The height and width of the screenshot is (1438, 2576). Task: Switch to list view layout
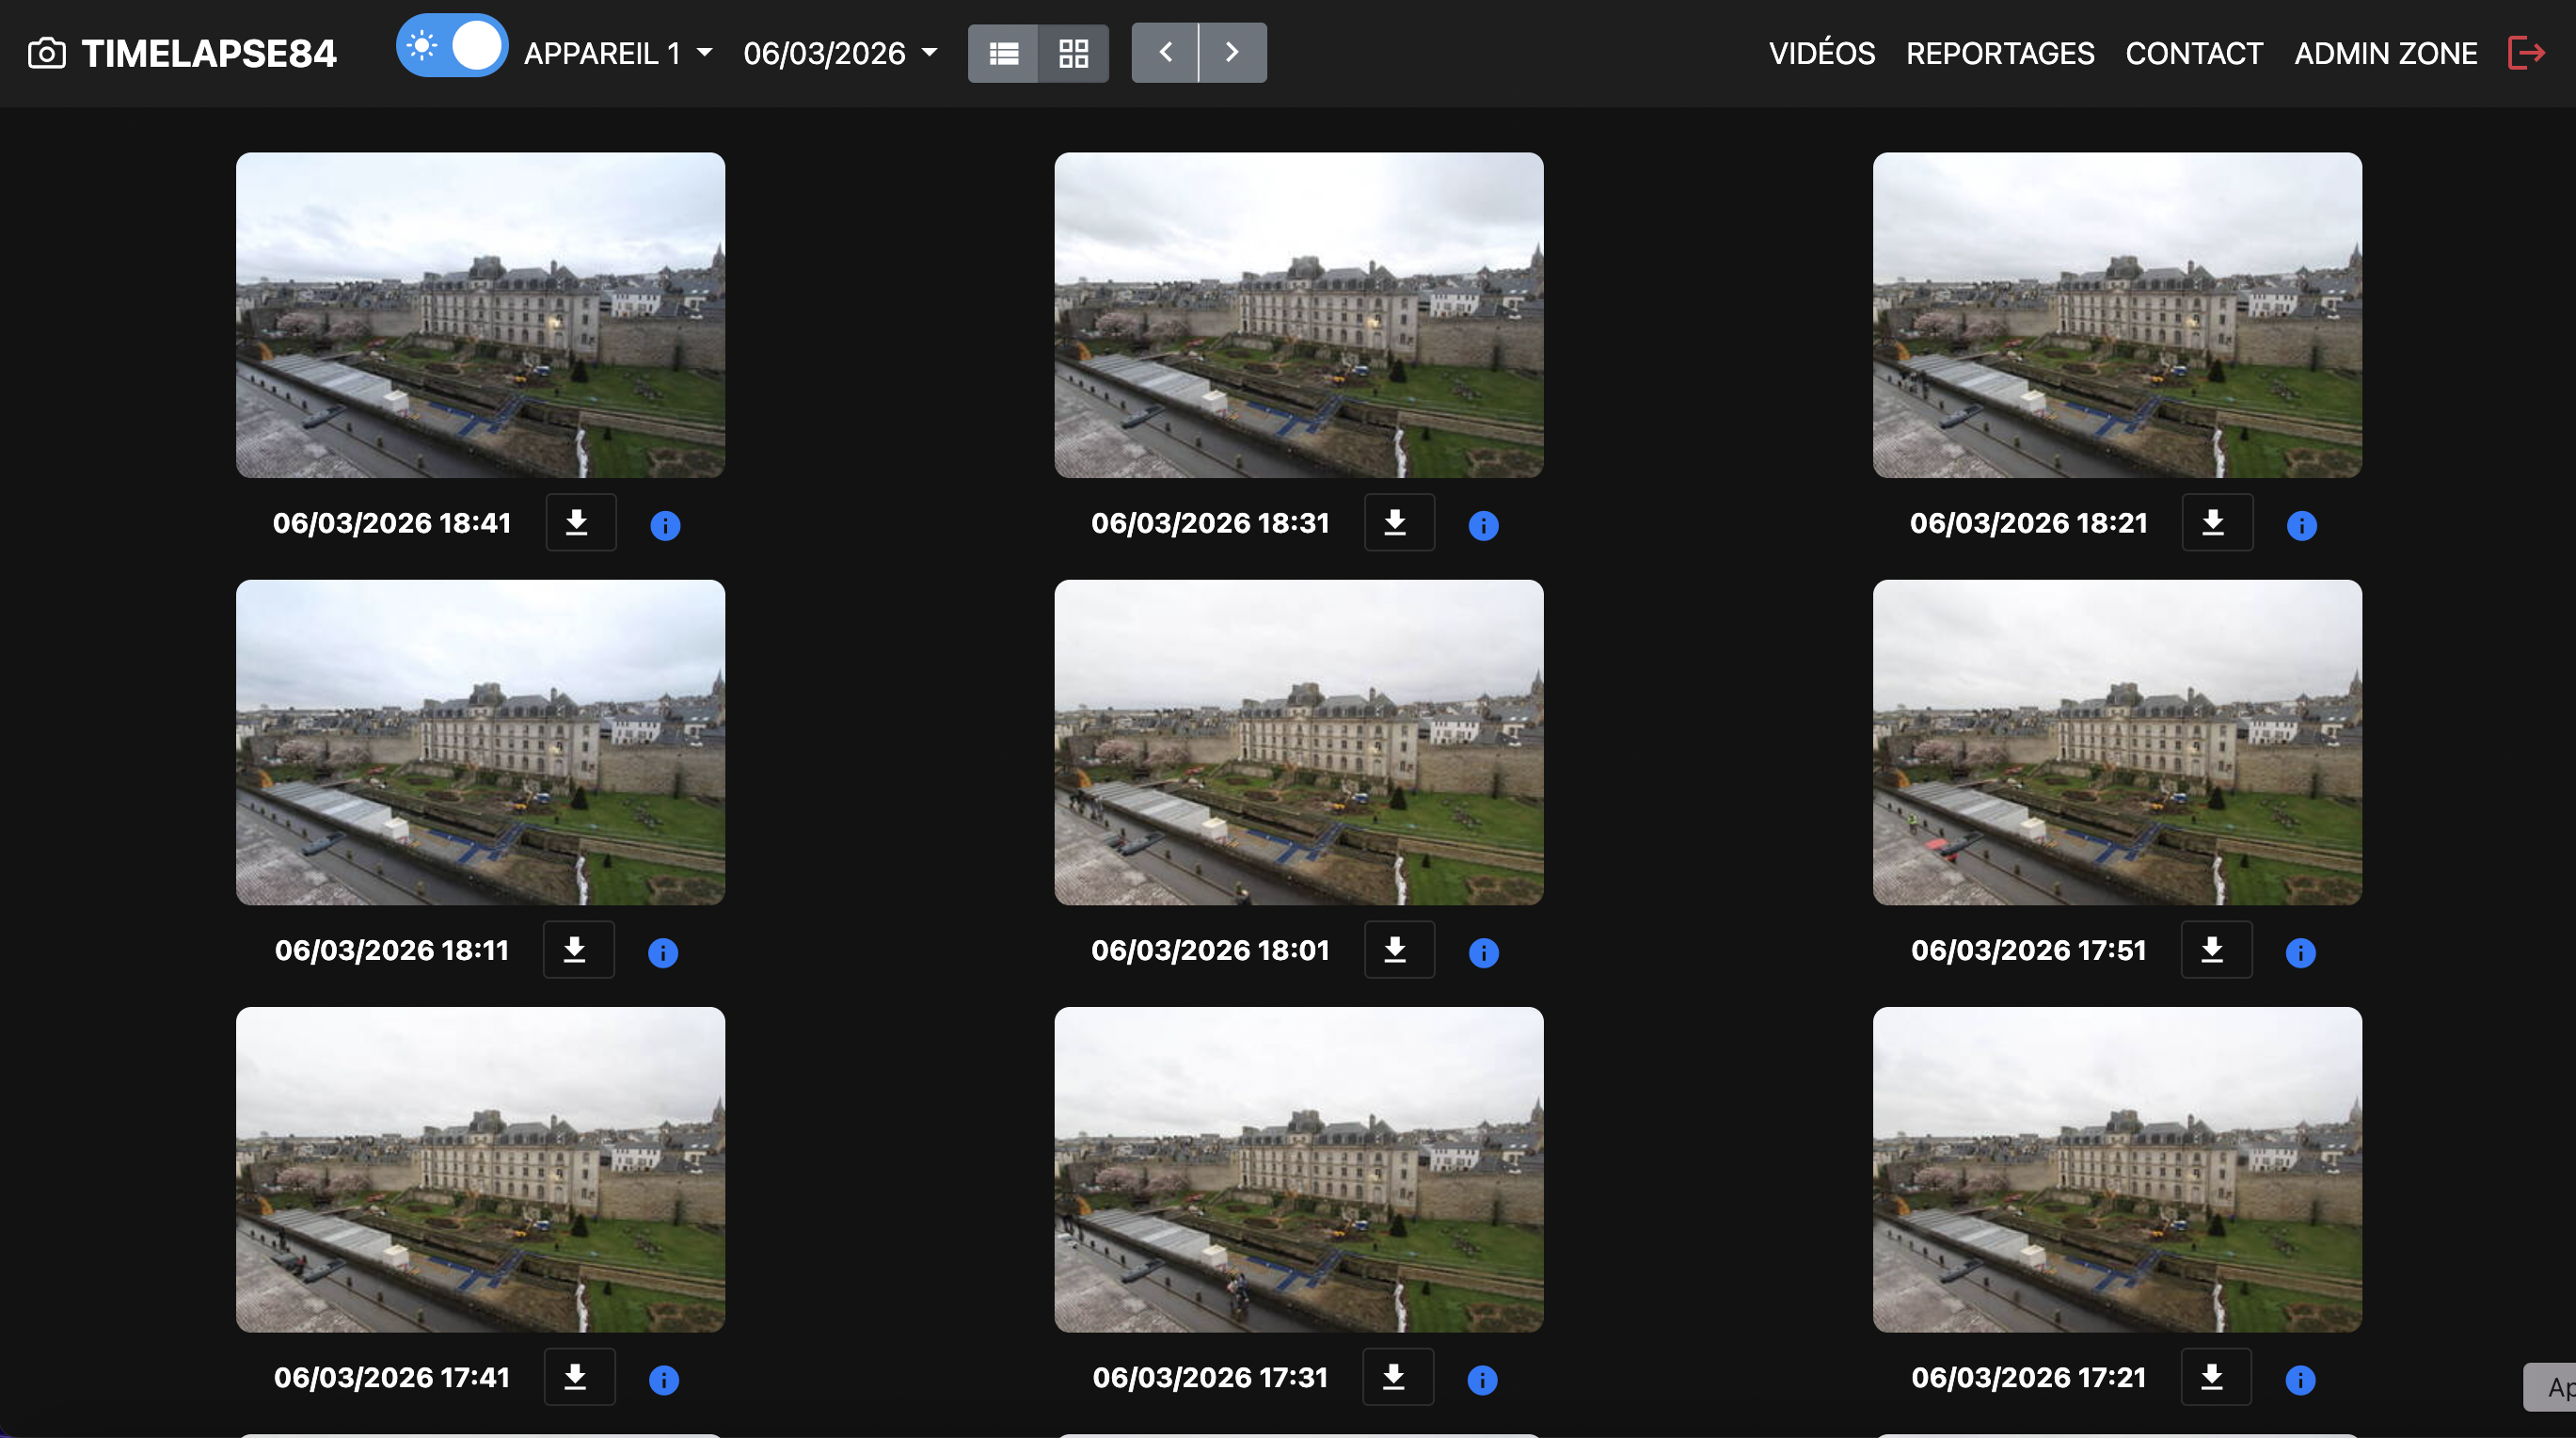coord(1003,53)
